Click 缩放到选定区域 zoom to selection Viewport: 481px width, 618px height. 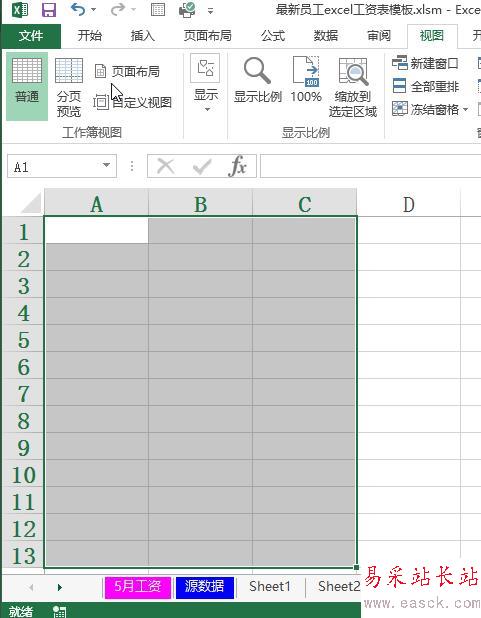click(x=353, y=87)
